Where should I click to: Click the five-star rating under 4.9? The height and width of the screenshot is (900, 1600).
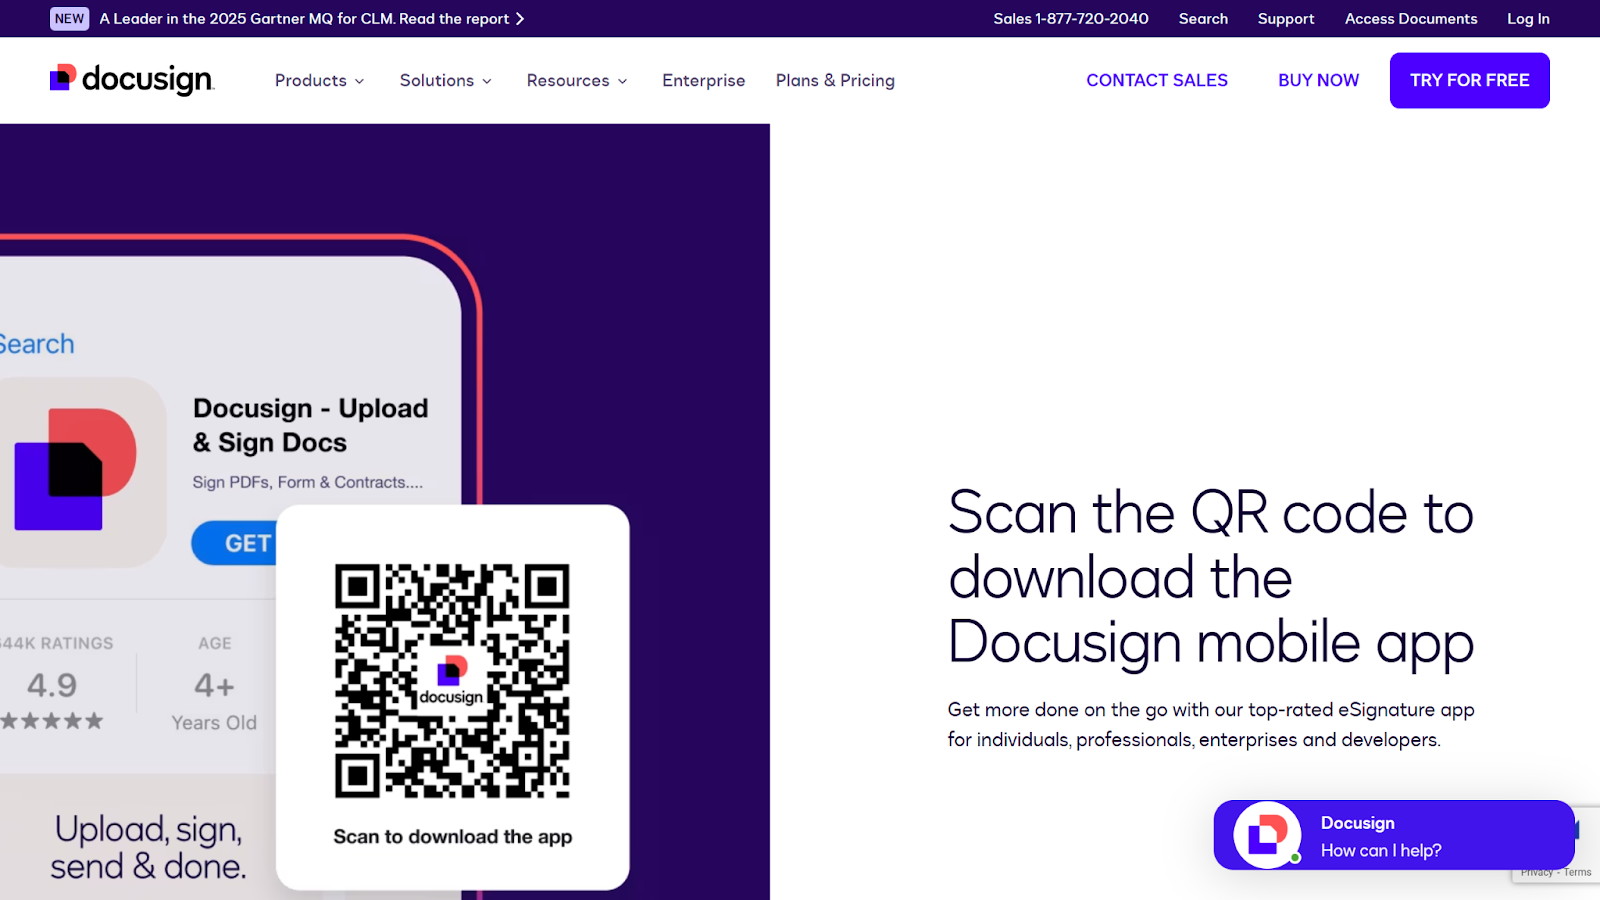tap(53, 721)
